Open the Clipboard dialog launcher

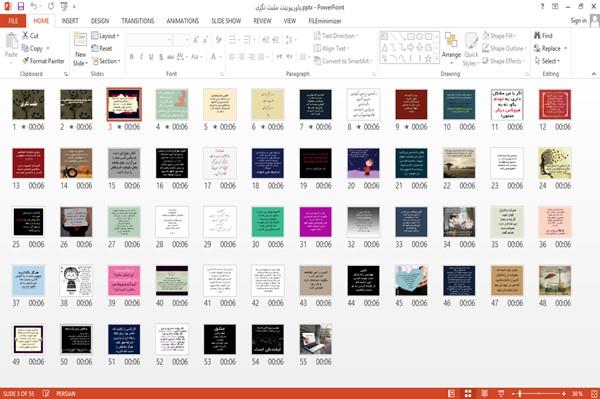tap(66, 74)
